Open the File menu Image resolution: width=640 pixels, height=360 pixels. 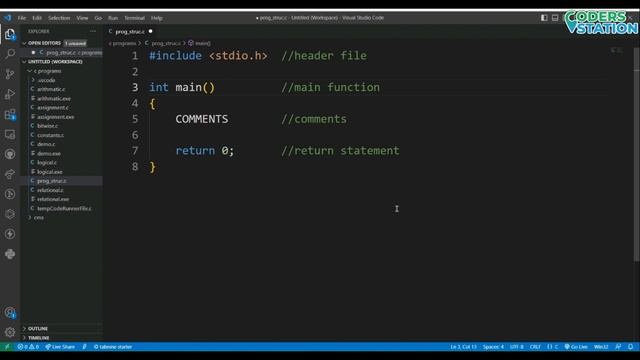(x=22, y=18)
